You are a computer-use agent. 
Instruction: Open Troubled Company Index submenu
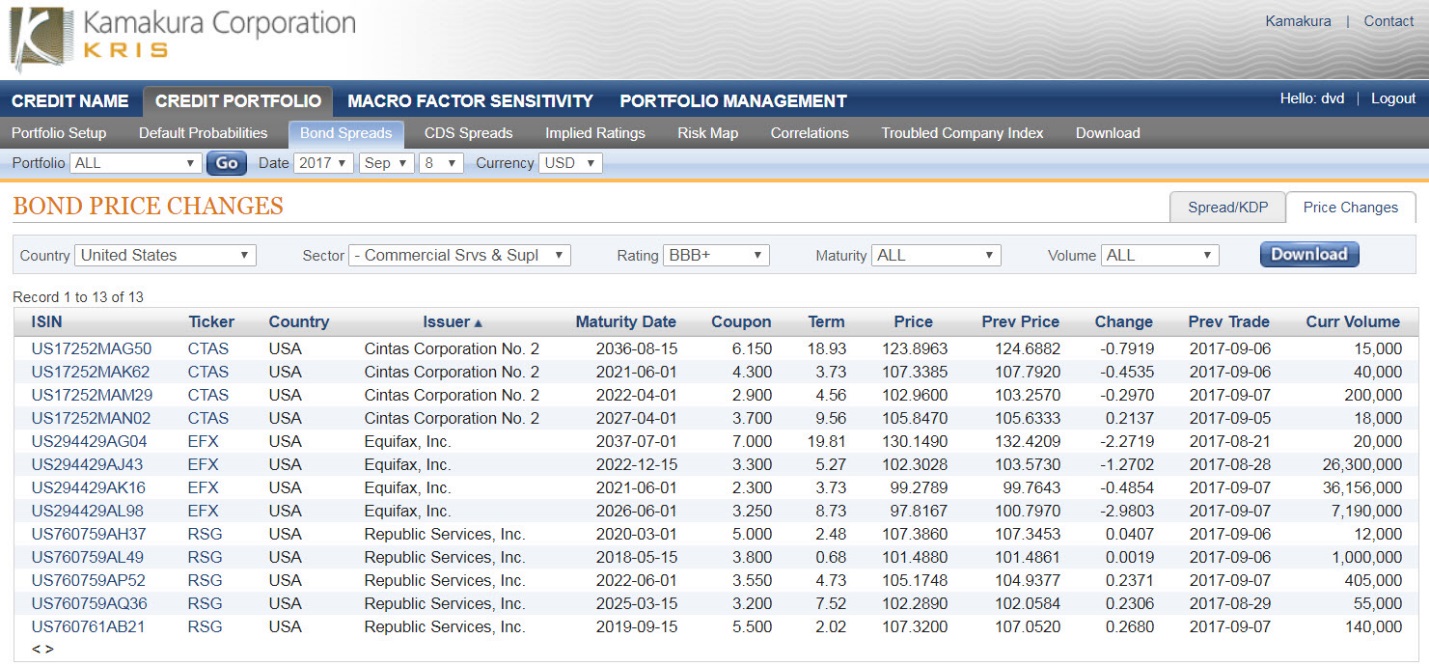(x=962, y=133)
